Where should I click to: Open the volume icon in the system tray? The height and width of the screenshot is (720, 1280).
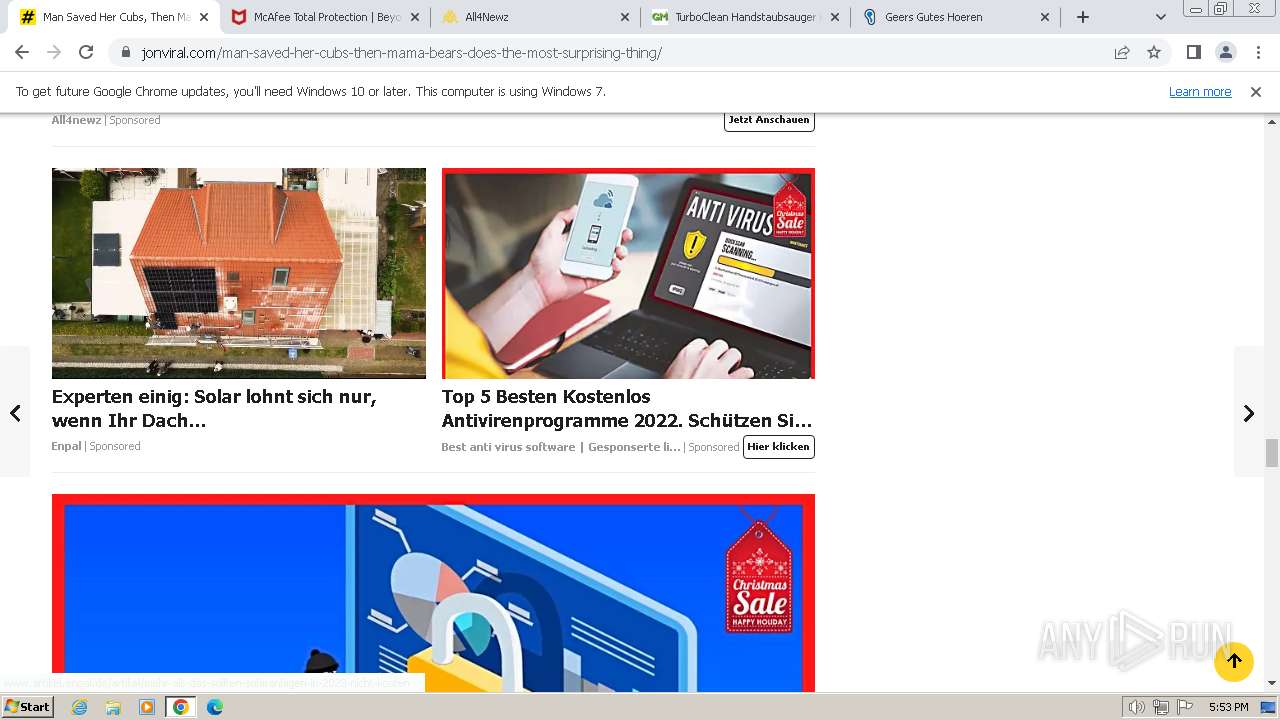pos(1137,707)
